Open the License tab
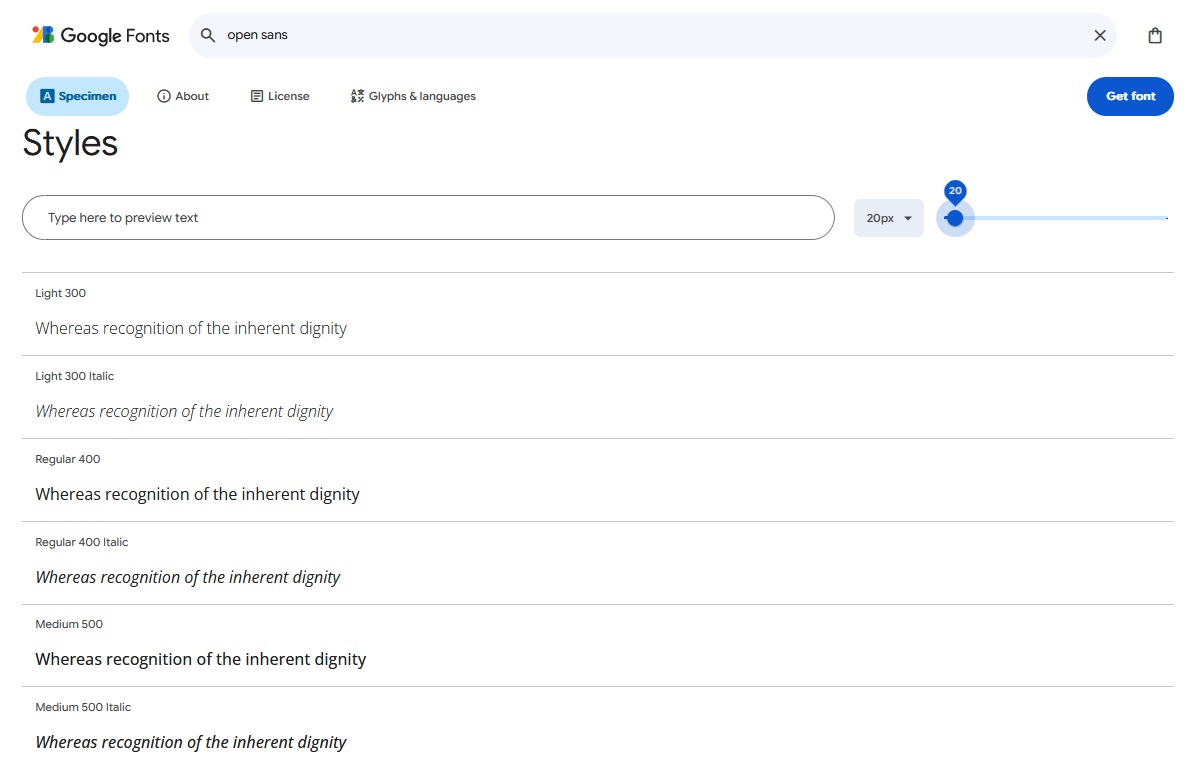Screen dimensions: 1204x764 [x=280, y=97]
